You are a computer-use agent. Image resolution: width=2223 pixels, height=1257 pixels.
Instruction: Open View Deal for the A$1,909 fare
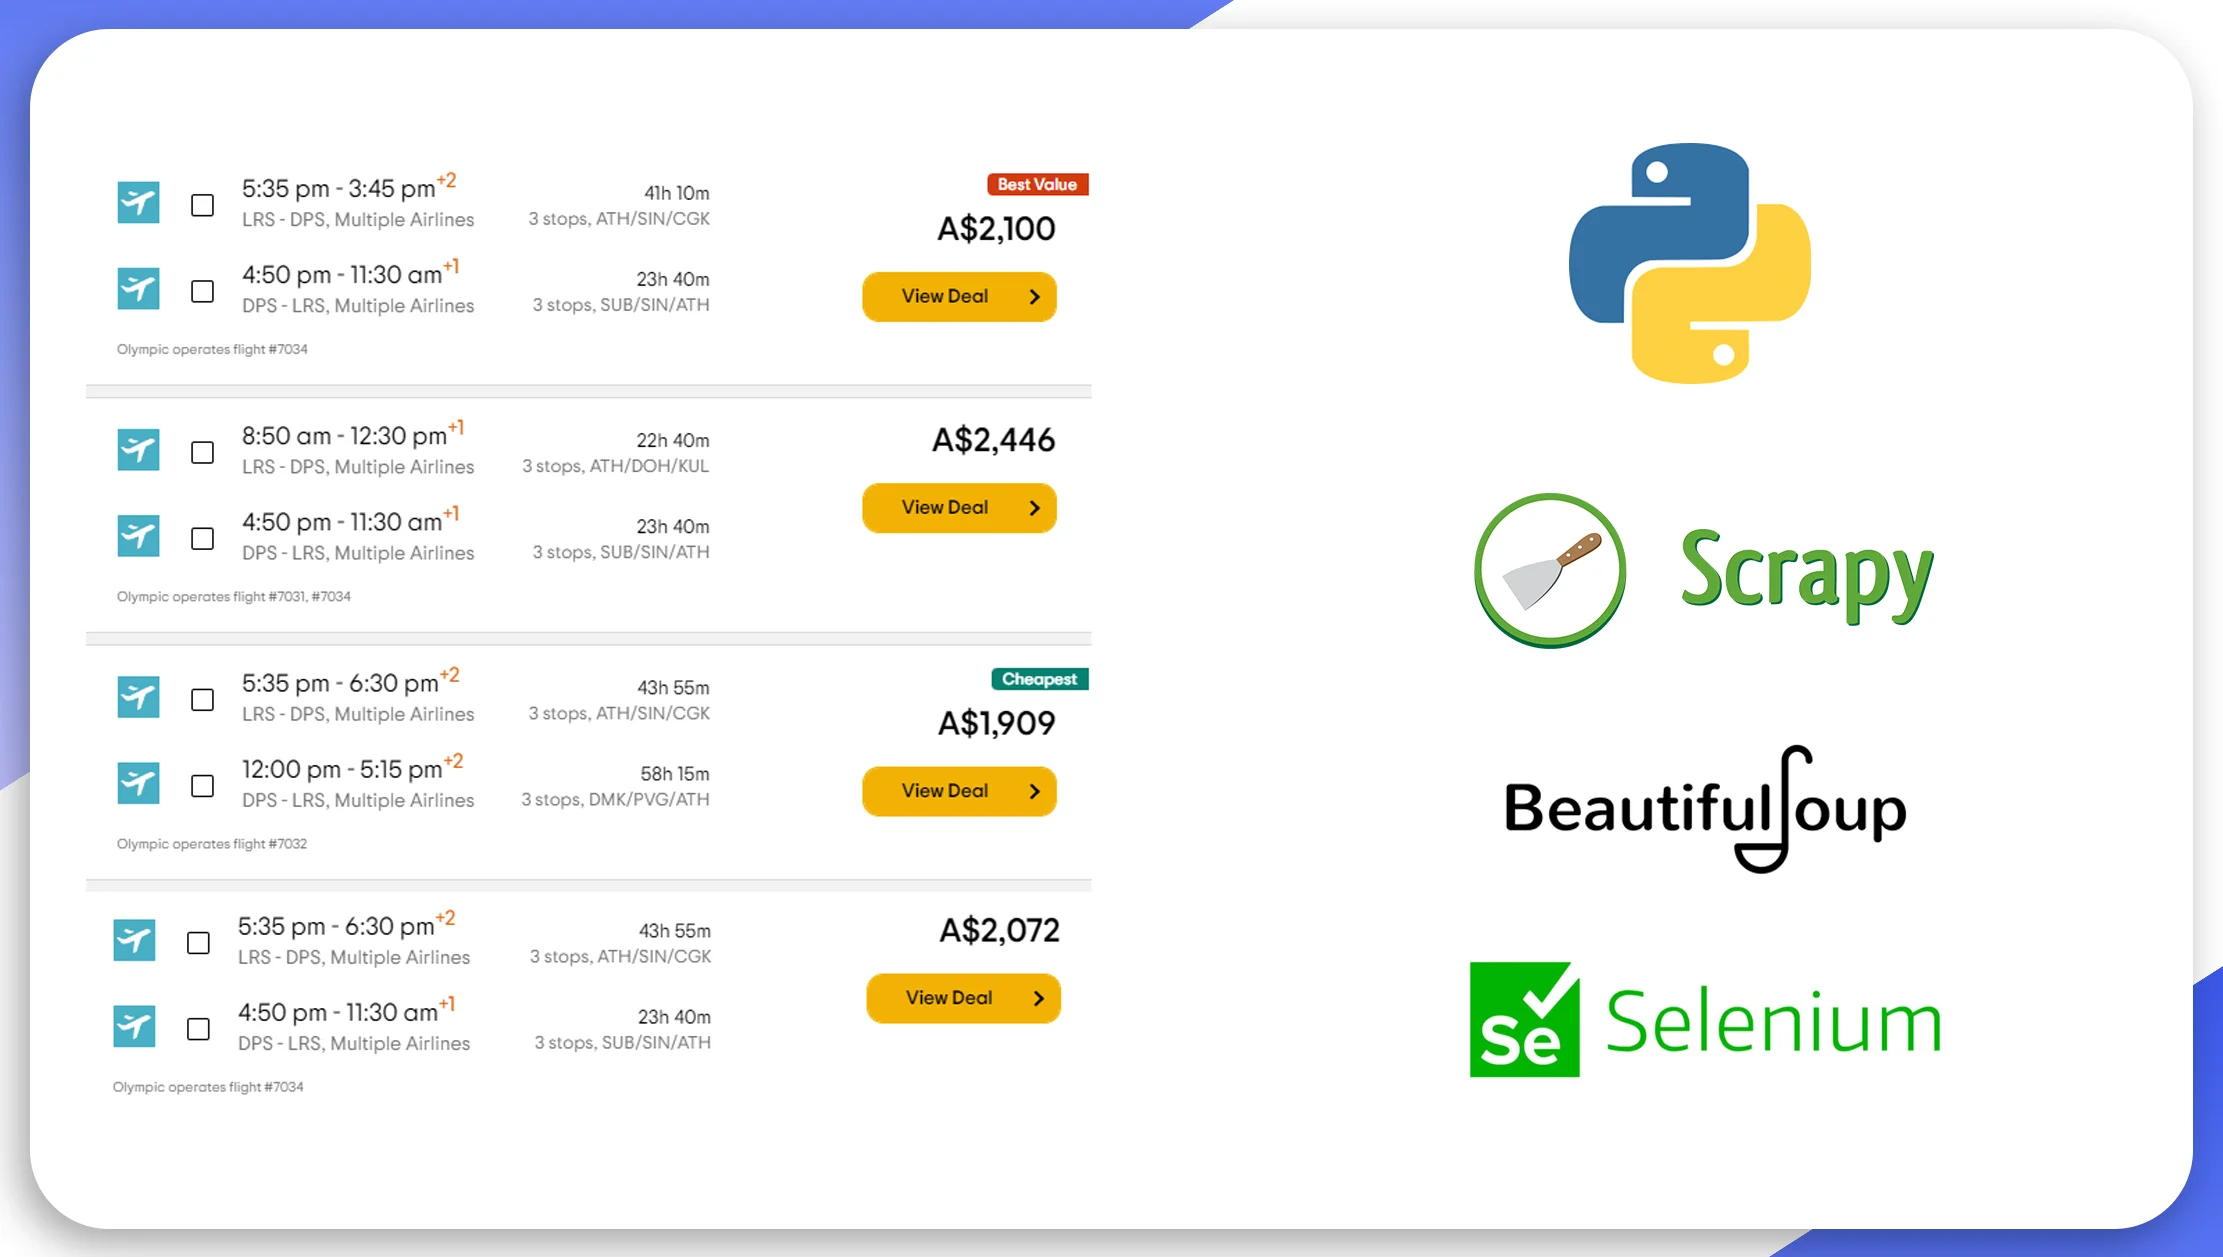[x=959, y=790]
